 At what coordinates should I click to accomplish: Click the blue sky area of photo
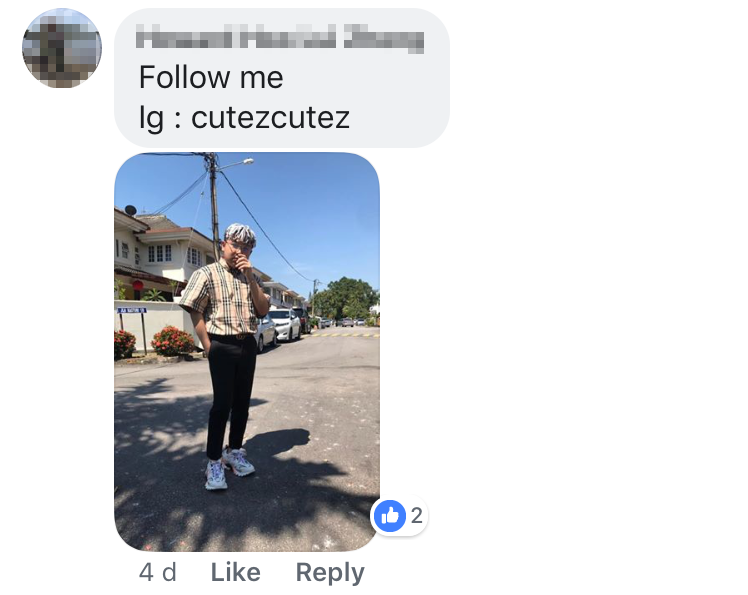pyautogui.click(x=315, y=210)
